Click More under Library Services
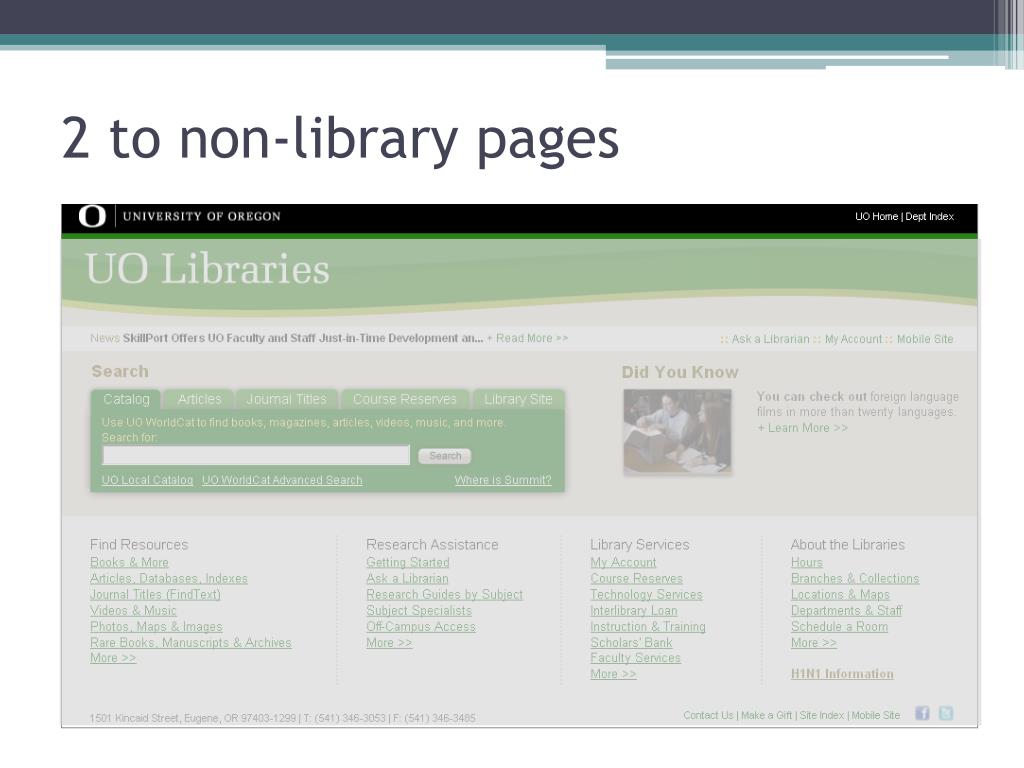The image size is (1024, 768). click(613, 674)
